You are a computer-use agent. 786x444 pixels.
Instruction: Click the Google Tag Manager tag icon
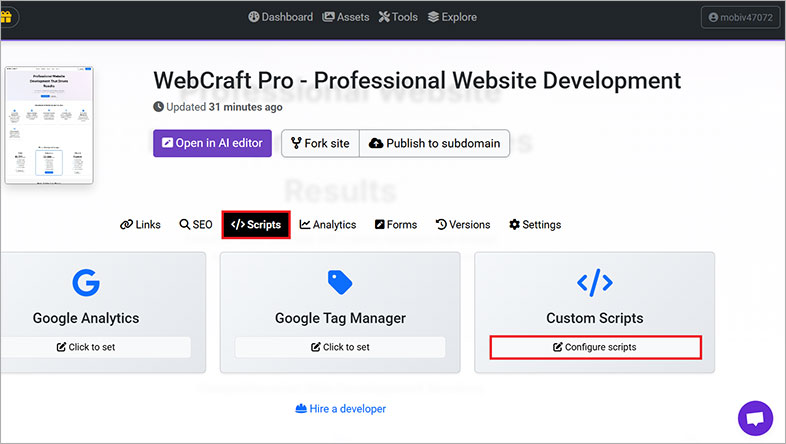340,283
